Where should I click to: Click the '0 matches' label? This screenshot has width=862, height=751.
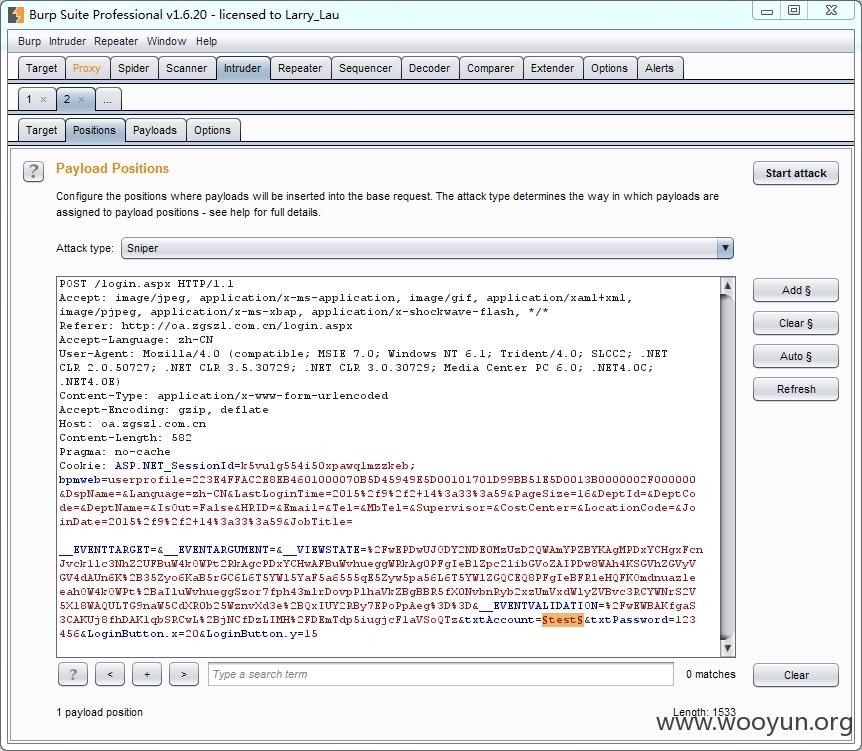[x=710, y=674]
